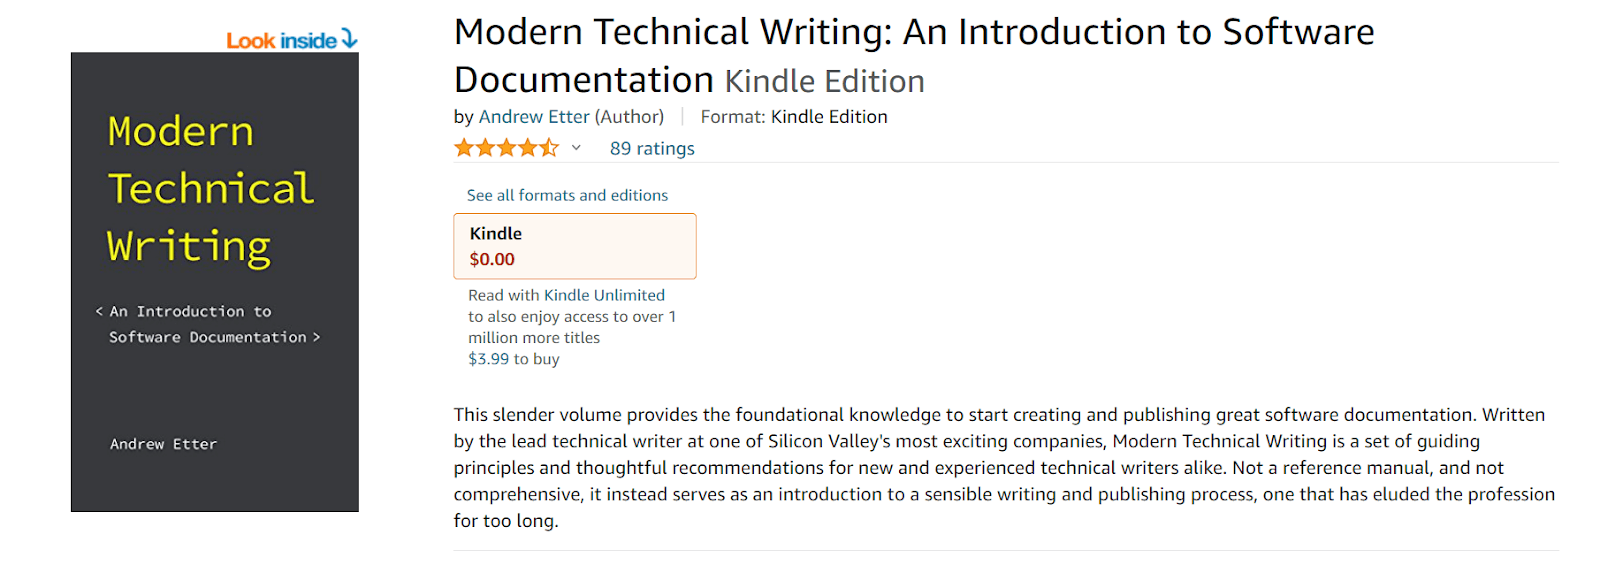Click the half-filled fifth rating star
Viewport: 1600px width, 573px height.
point(549,148)
